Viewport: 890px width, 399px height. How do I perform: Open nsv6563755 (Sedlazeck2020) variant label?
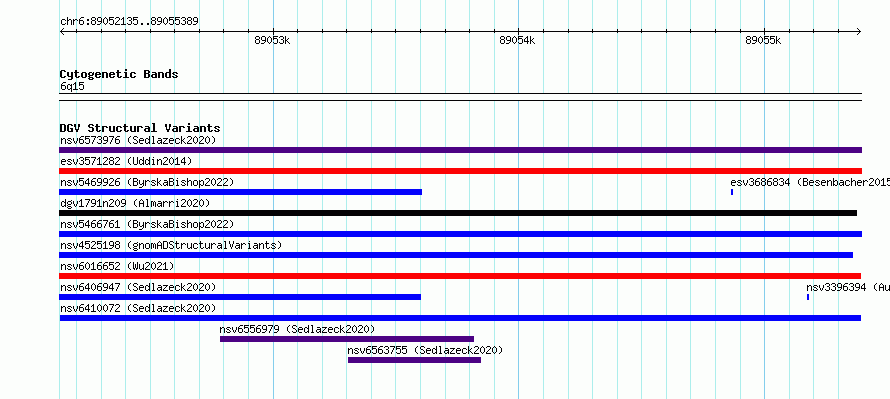pyautogui.click(x=425, y=350)
